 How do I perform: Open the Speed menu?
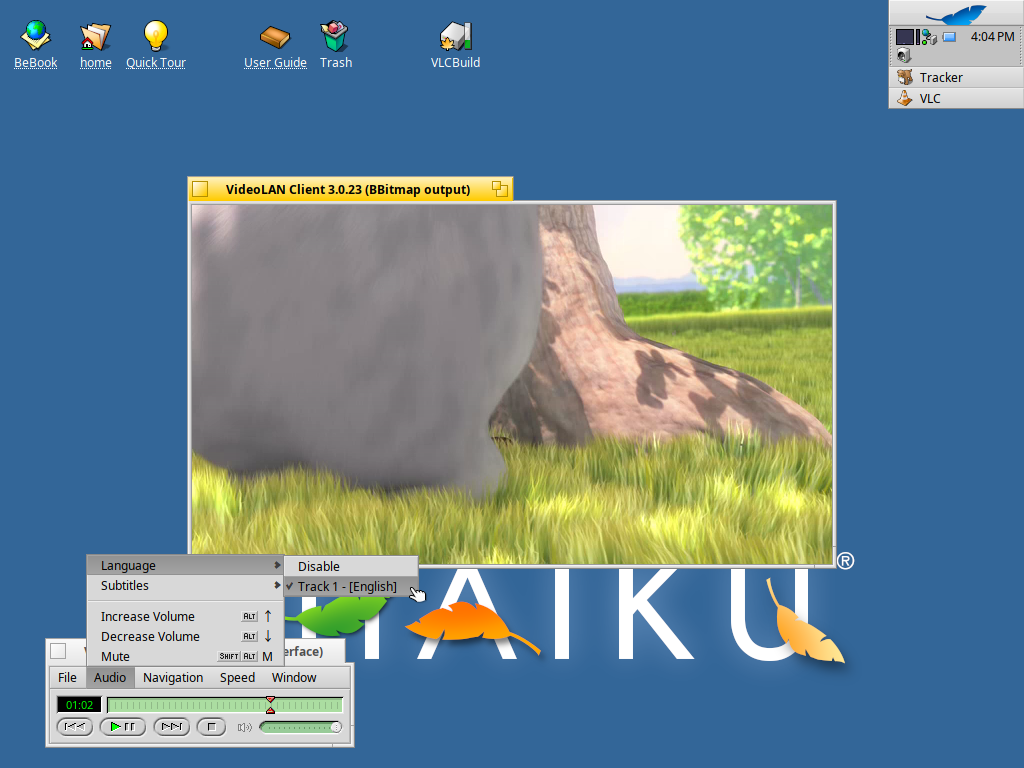(x=237, y=677)
